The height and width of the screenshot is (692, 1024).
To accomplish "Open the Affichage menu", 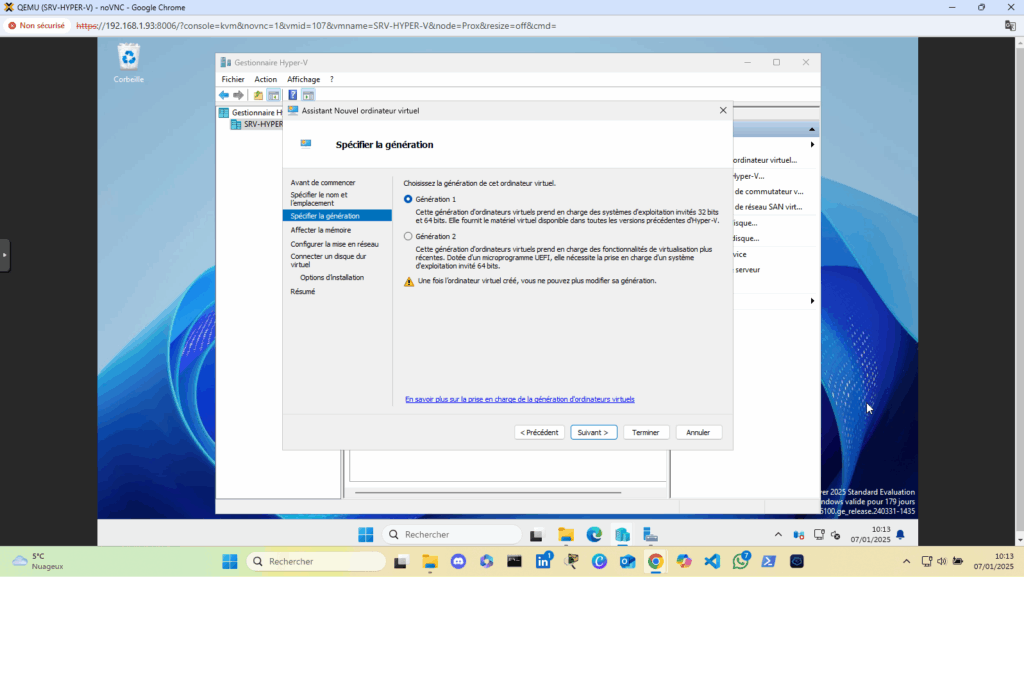I will click(x=304, y=79).
